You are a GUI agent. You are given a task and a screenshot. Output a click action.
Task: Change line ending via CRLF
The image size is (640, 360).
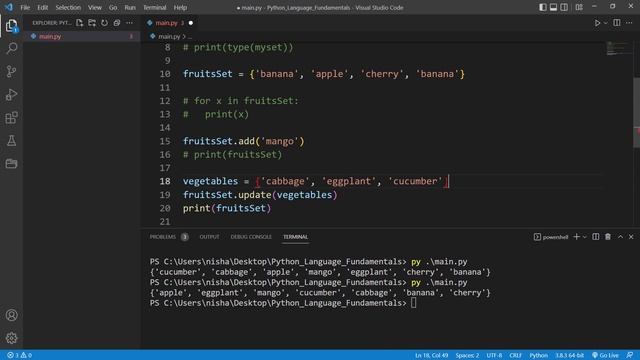click(x=516, y=355)
